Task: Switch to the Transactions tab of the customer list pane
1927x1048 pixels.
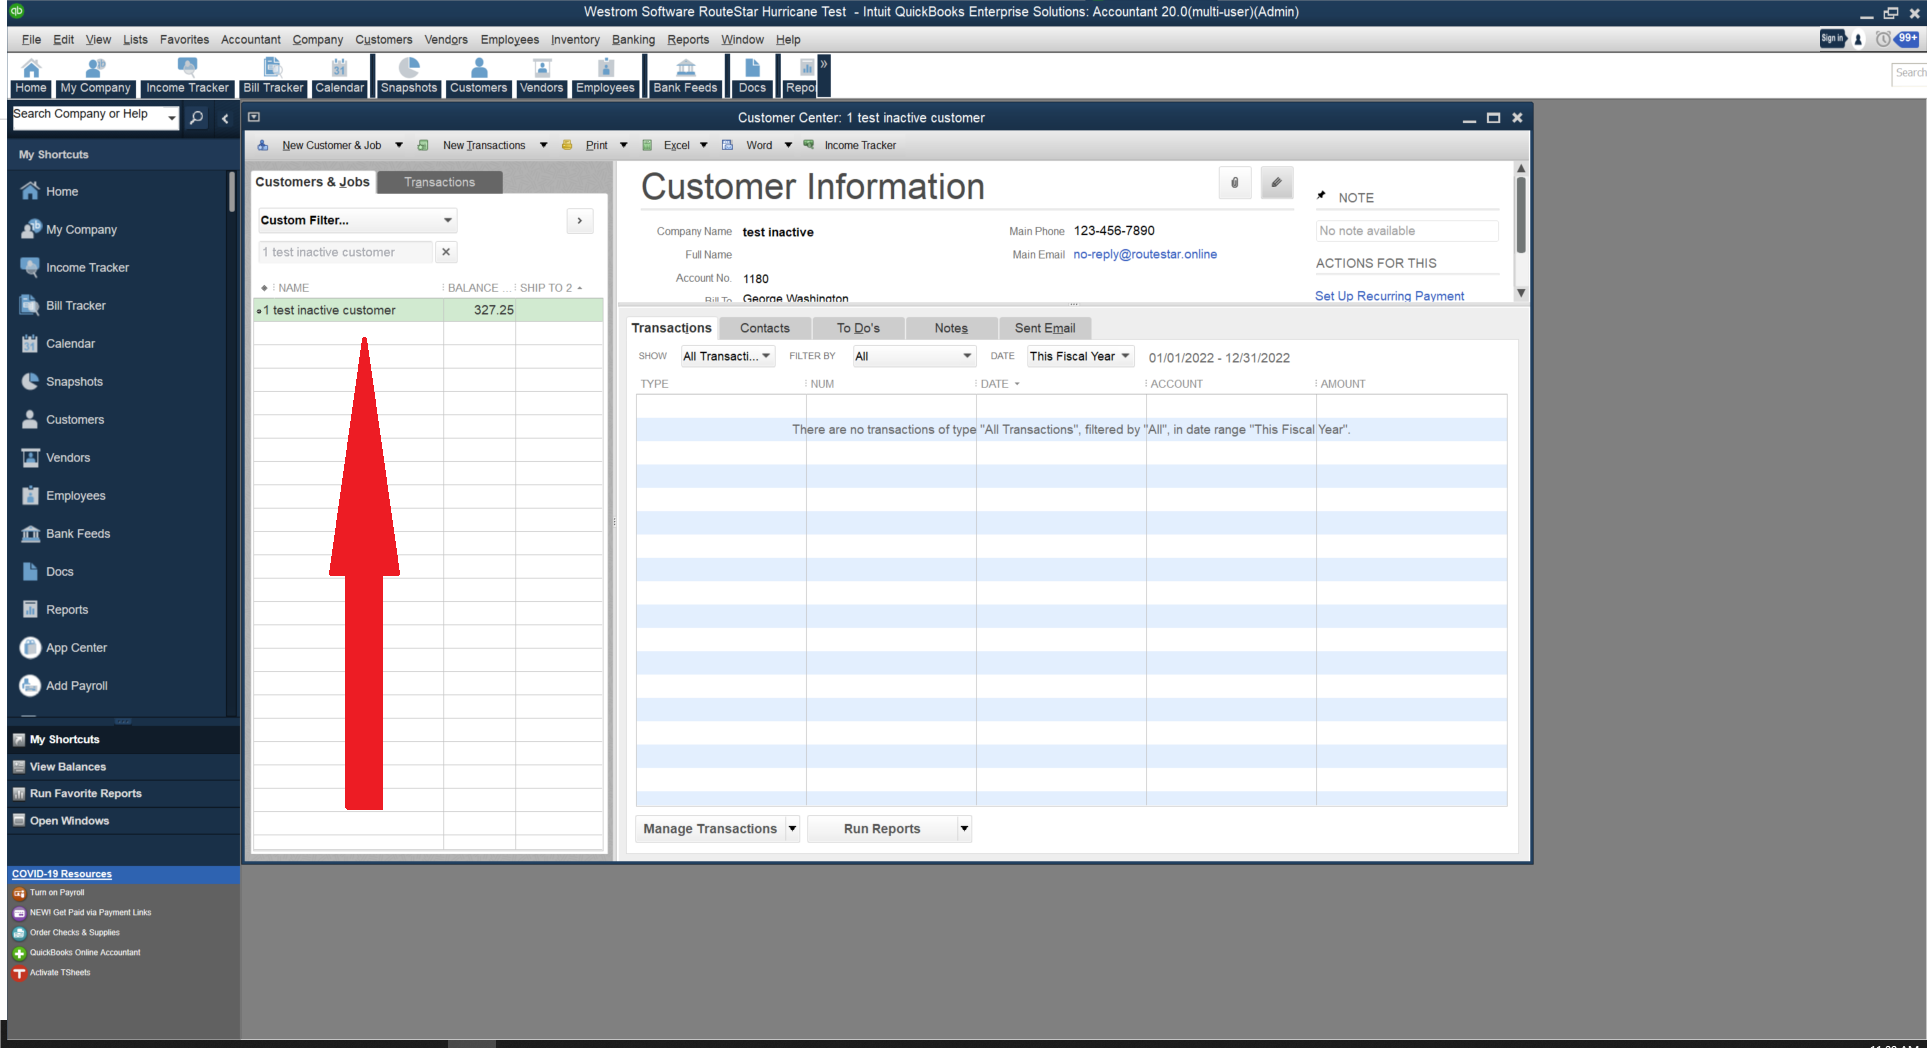Action: 440,182
